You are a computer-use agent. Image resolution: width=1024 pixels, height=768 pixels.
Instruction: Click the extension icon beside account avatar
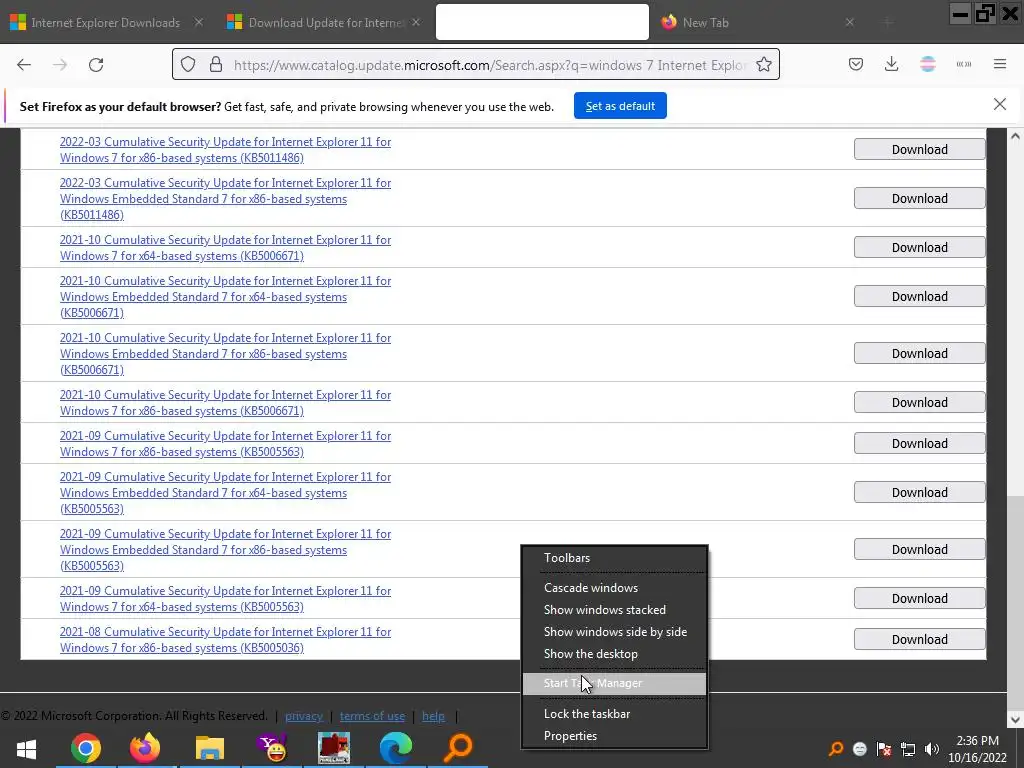963,64
